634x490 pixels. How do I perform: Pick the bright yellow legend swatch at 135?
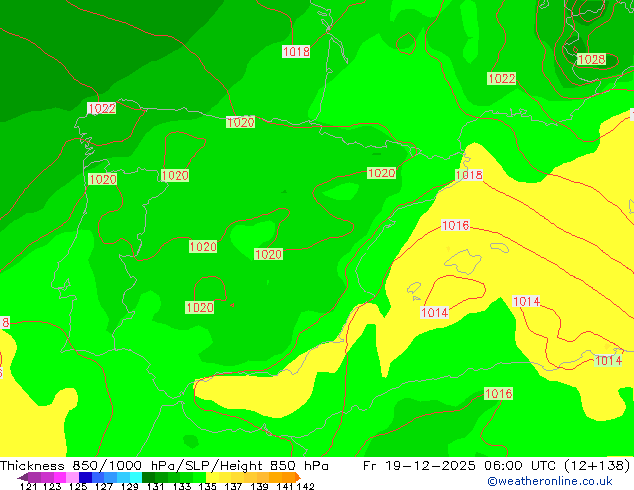point(212,477)
